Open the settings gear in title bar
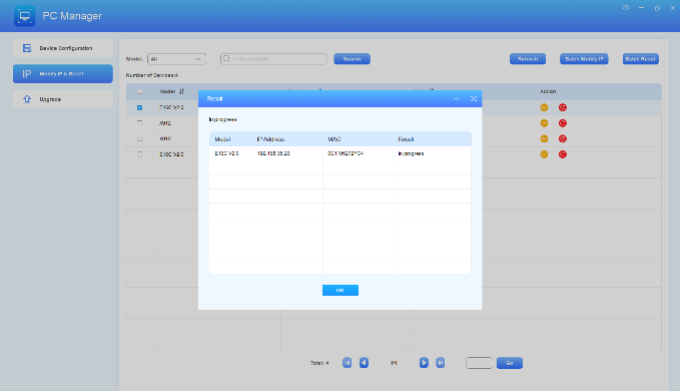 click(626, 7)
